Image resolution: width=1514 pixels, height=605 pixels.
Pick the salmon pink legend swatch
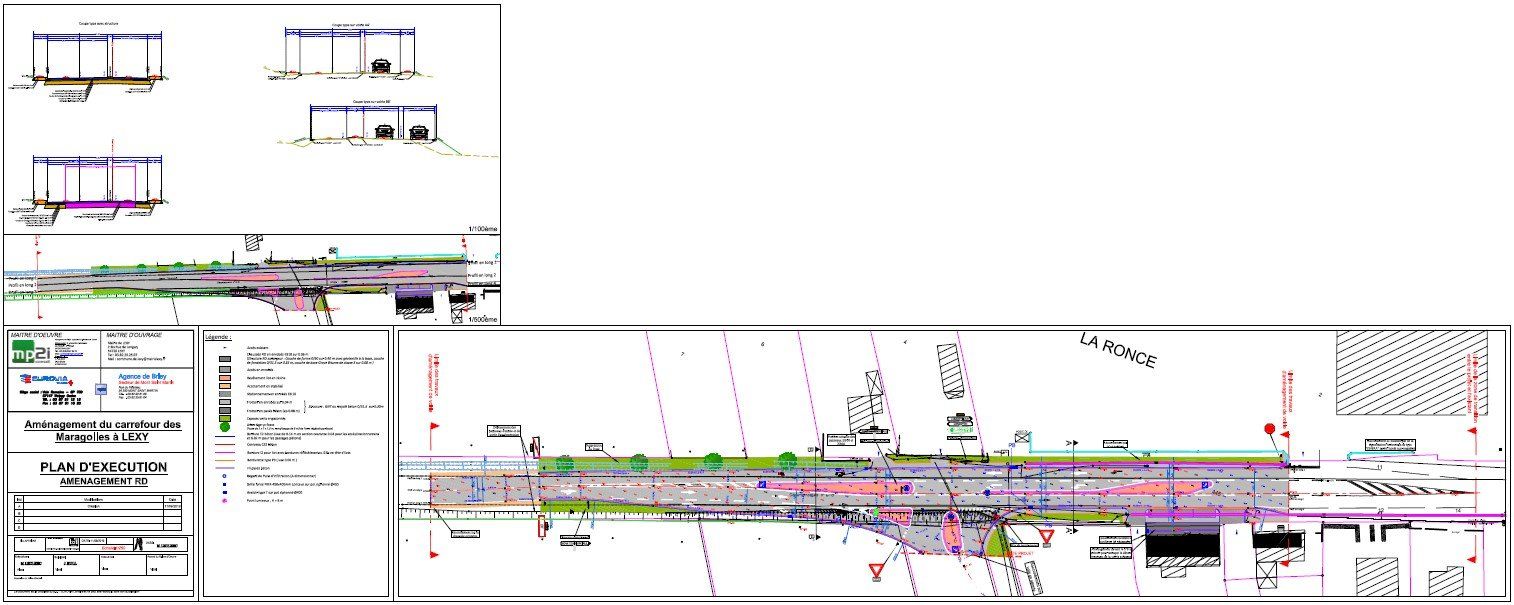click(225, 378)
